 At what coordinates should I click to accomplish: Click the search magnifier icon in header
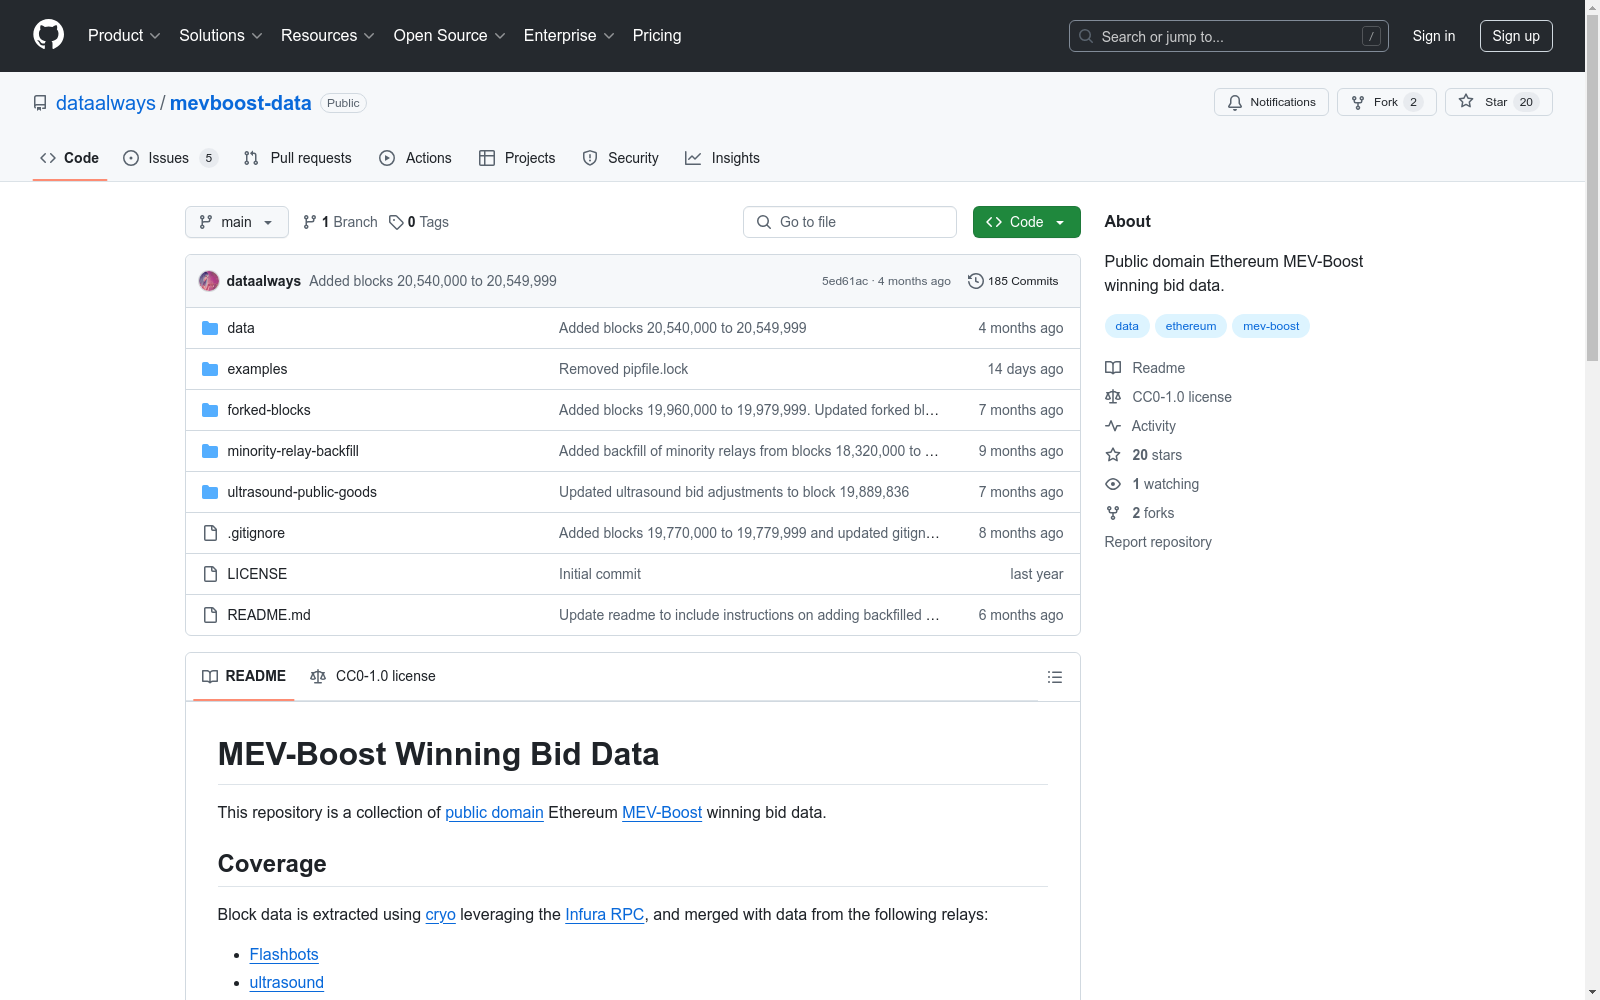click(1086, 36)
